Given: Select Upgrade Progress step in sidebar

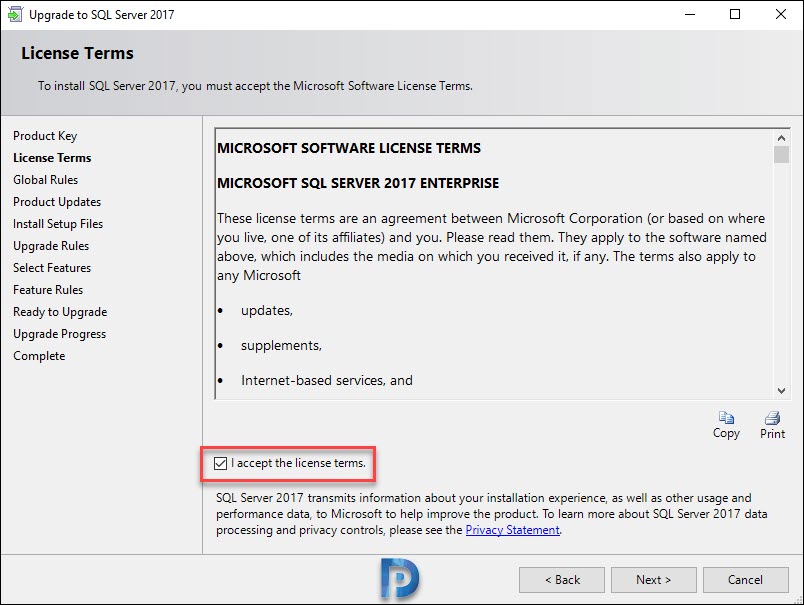Looking at the screenshot, I should point(59,334).
